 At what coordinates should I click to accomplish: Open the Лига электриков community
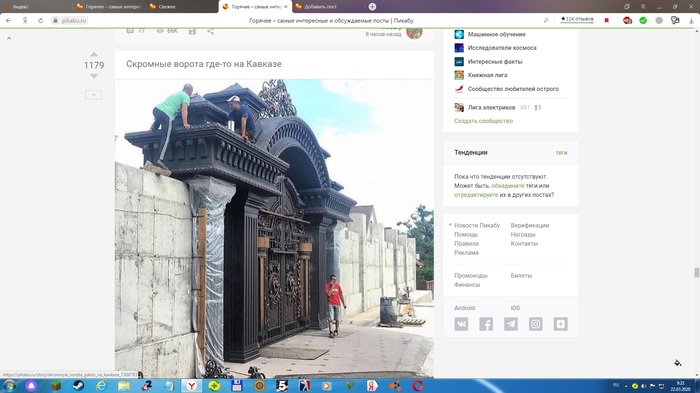(x=491, y=108)
